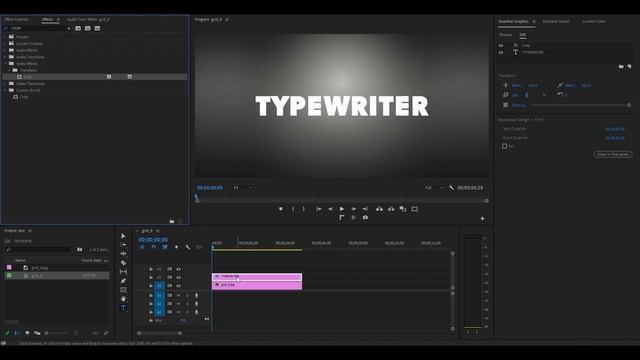Image resolution: width=640 pixels, height=360 pixels.
Task: Hide the Typewriter layer in Essential Graphics
Action: [501, 52]
